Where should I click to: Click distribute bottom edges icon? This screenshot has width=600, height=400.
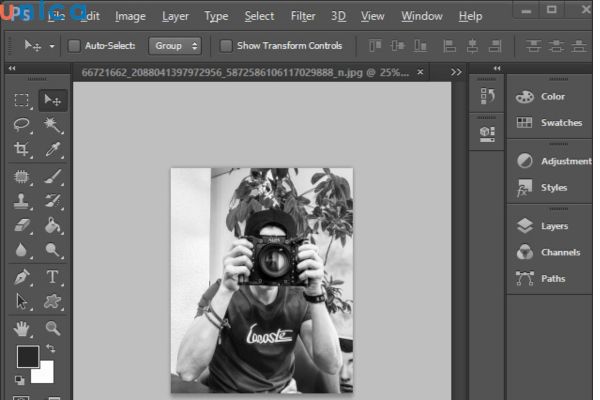pyautogui.click(x=579, y=46)
